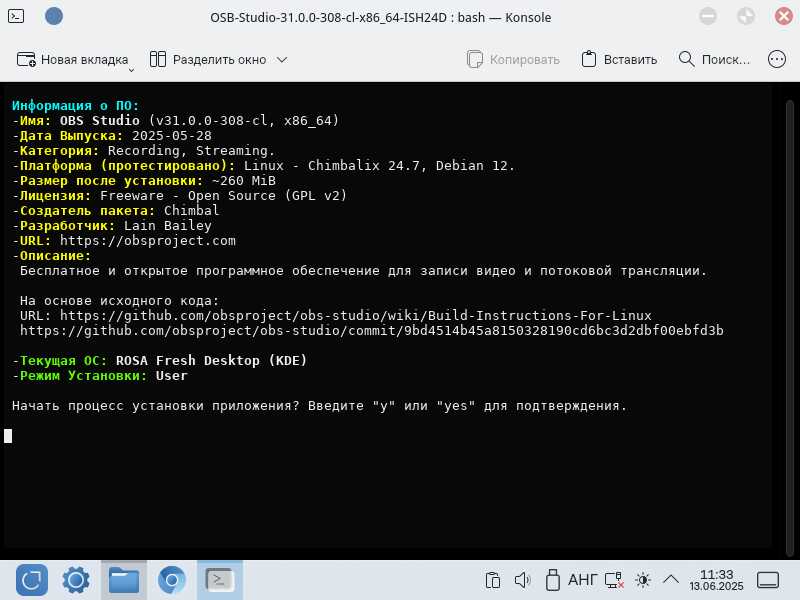Image resolution: width=800 pixels, height=600 pixels.
Task: Click the developer name 'Lain Bailey'
Action: (x=168, y=226)
